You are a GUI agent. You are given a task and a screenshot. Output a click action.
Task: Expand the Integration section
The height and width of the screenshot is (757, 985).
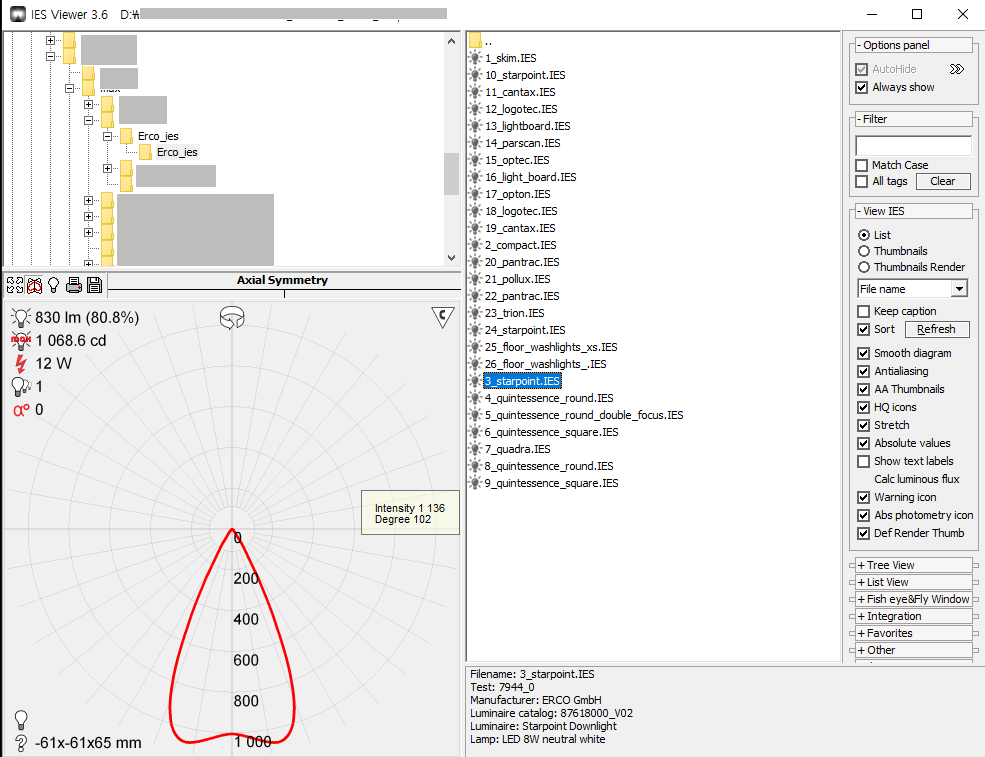pyautogui.click(x=913, y=616)
